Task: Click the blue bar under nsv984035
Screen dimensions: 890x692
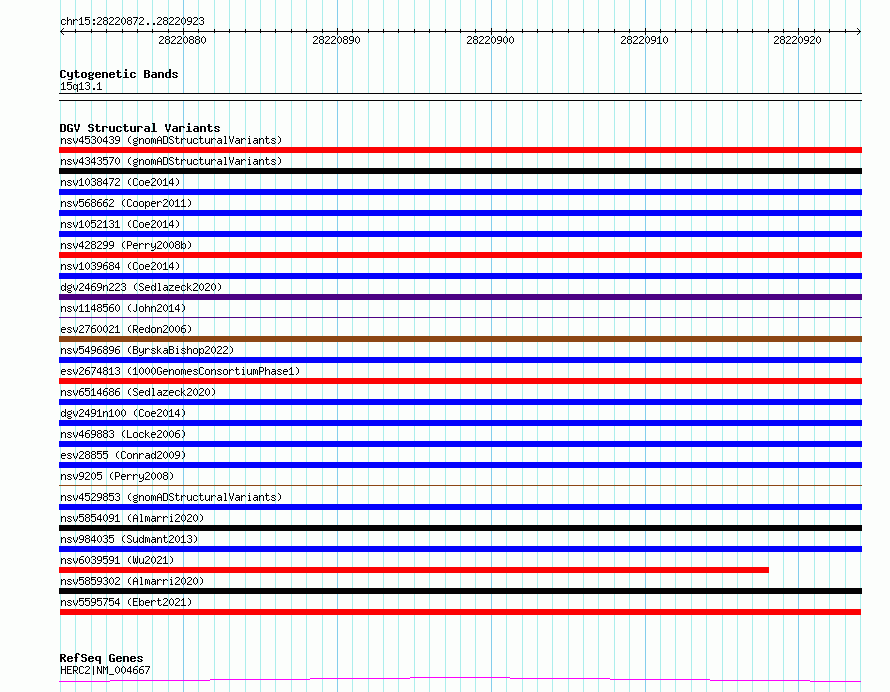Action: (x=460, y=549)
